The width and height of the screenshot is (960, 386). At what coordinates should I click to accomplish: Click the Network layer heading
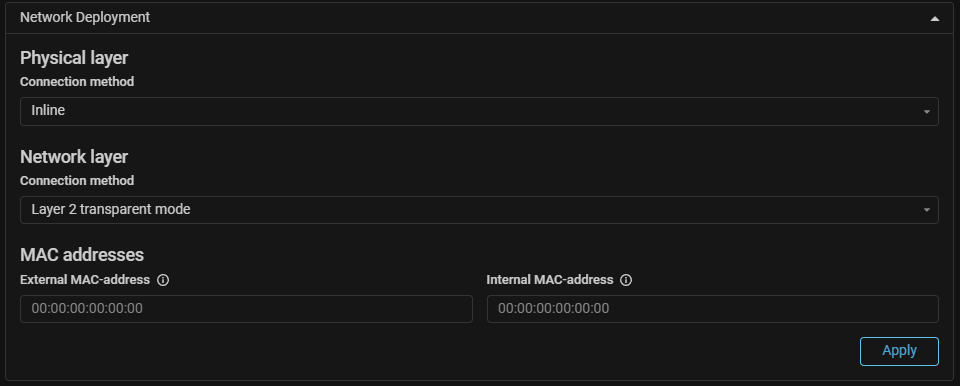[x=74, y=157]
